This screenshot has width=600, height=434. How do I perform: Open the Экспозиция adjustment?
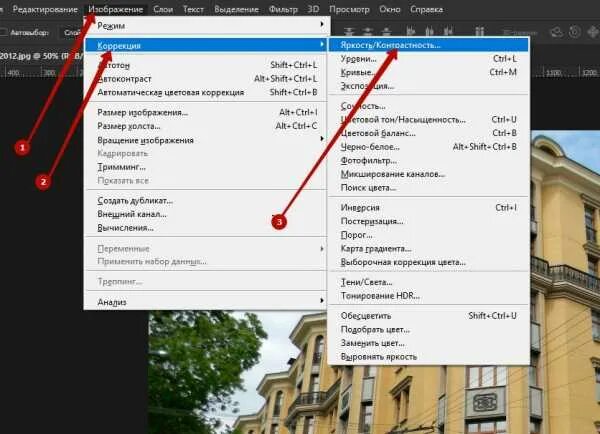(x=429, y=86)
